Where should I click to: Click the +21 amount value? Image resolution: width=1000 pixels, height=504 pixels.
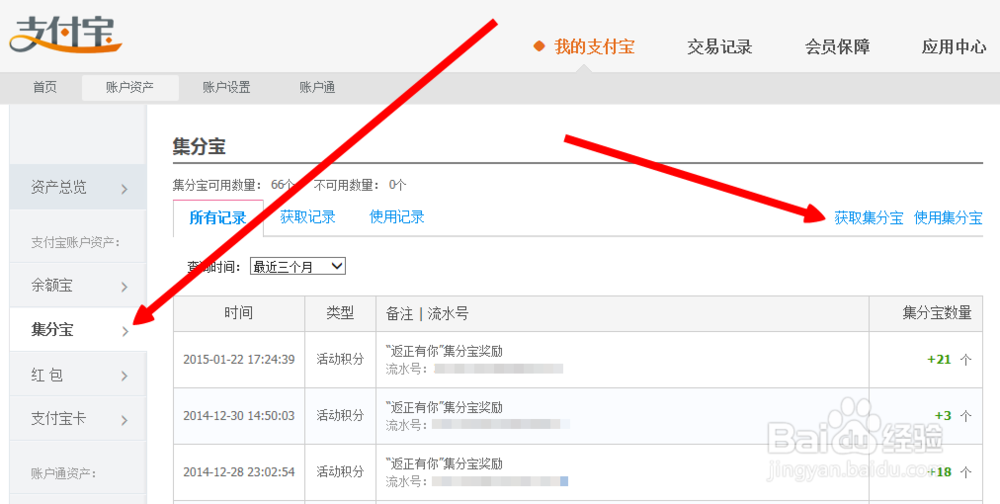tap(939, 360)
